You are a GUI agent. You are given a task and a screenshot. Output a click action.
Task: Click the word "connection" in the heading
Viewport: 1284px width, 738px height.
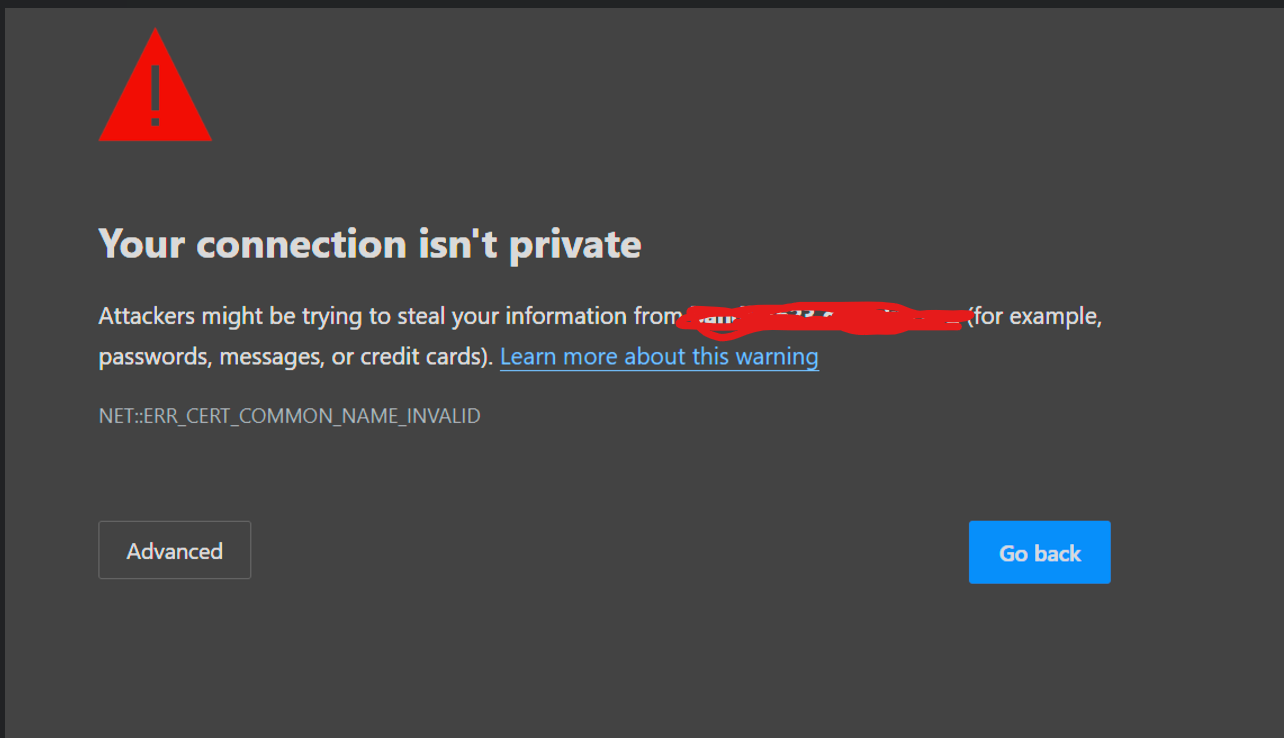tap(300, 244)
